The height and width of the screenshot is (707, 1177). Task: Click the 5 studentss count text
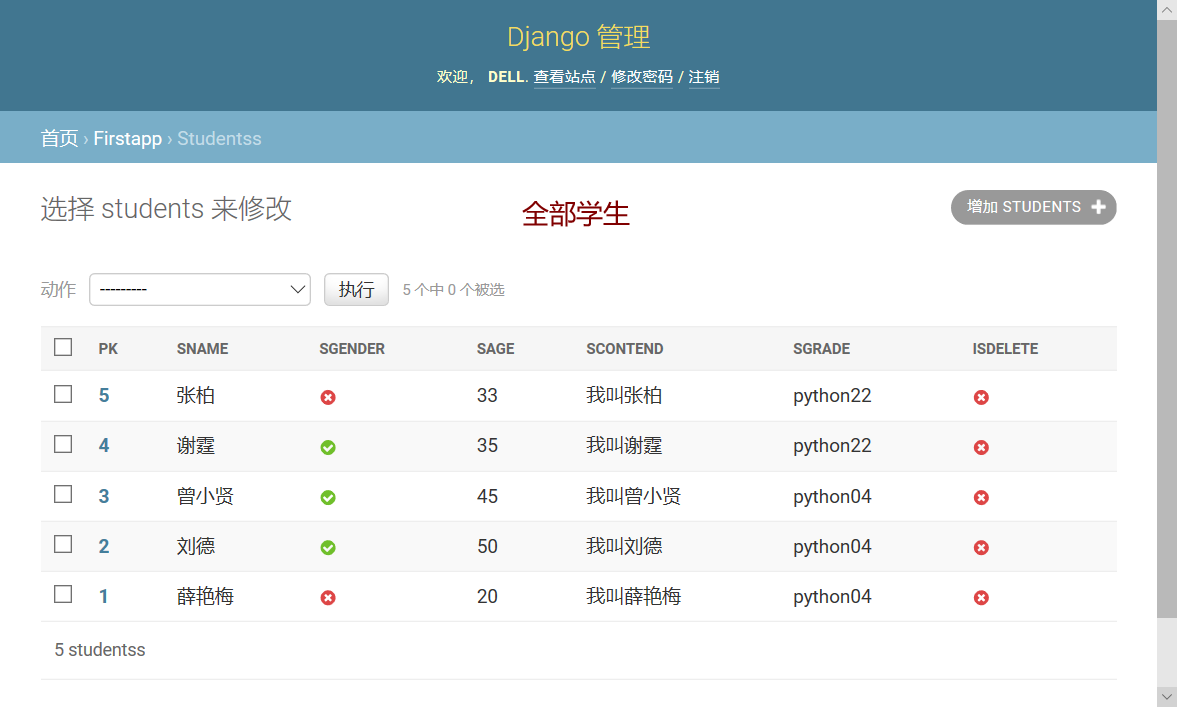click(100, 650)
